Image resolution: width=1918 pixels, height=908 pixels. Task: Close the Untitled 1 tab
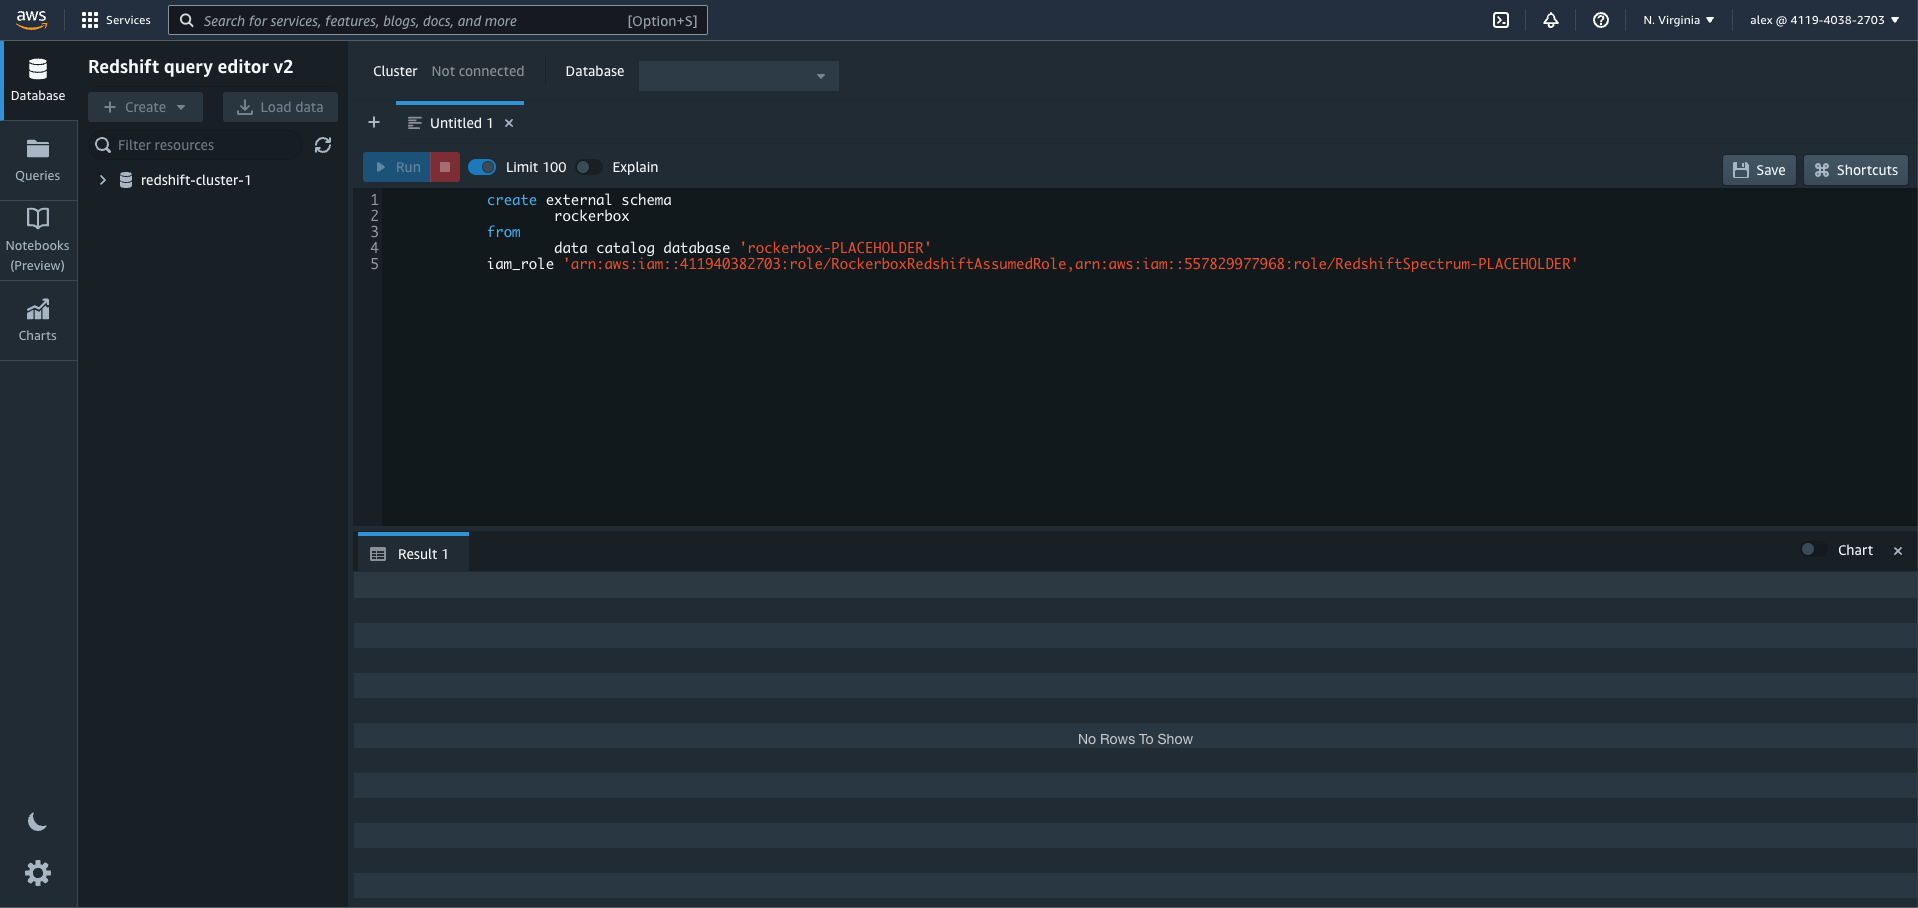[509, 123]
